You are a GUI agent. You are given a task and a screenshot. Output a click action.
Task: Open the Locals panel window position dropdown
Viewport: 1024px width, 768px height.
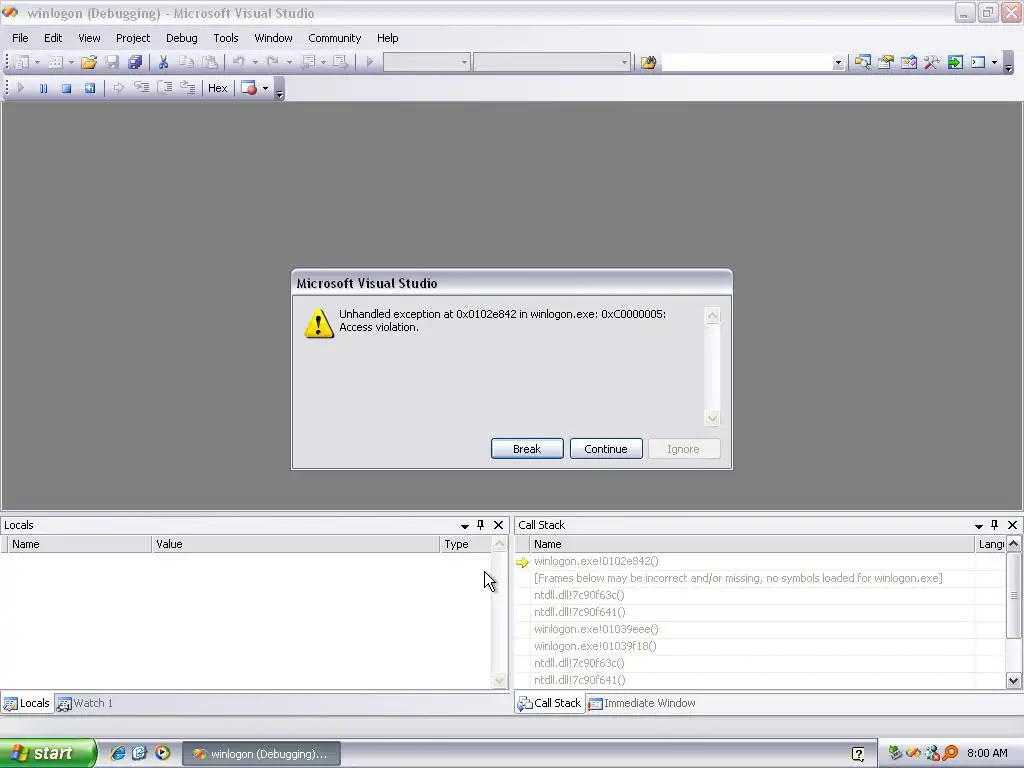point(464,526)
